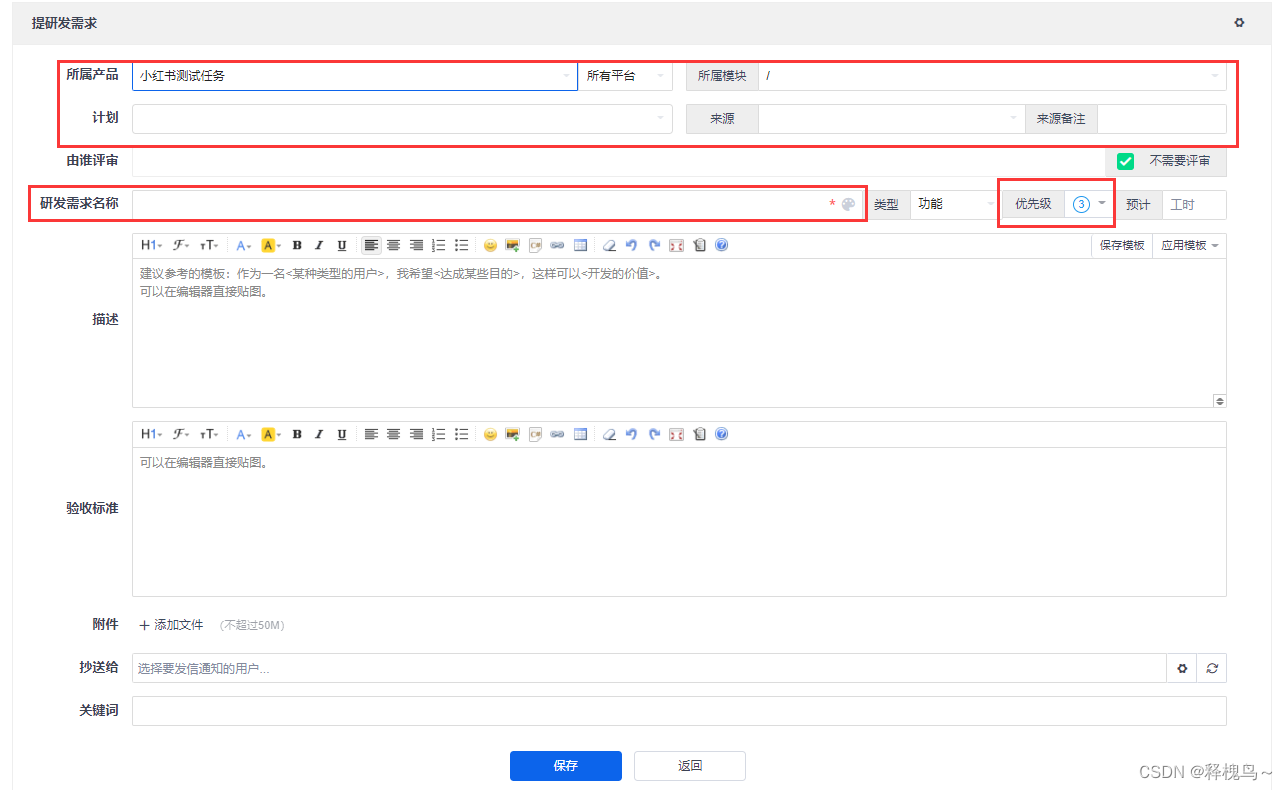Click inside the 验收标准 editor text area
Viewport: 1288px width, 790px height.
point(679,521)
